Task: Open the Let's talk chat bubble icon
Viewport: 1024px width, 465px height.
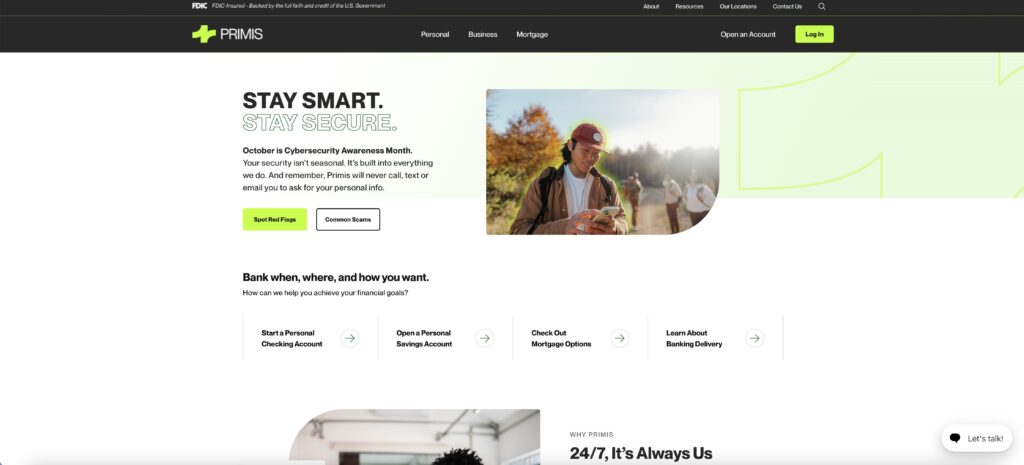Action: pyautogui.click(x=955, y=438)
